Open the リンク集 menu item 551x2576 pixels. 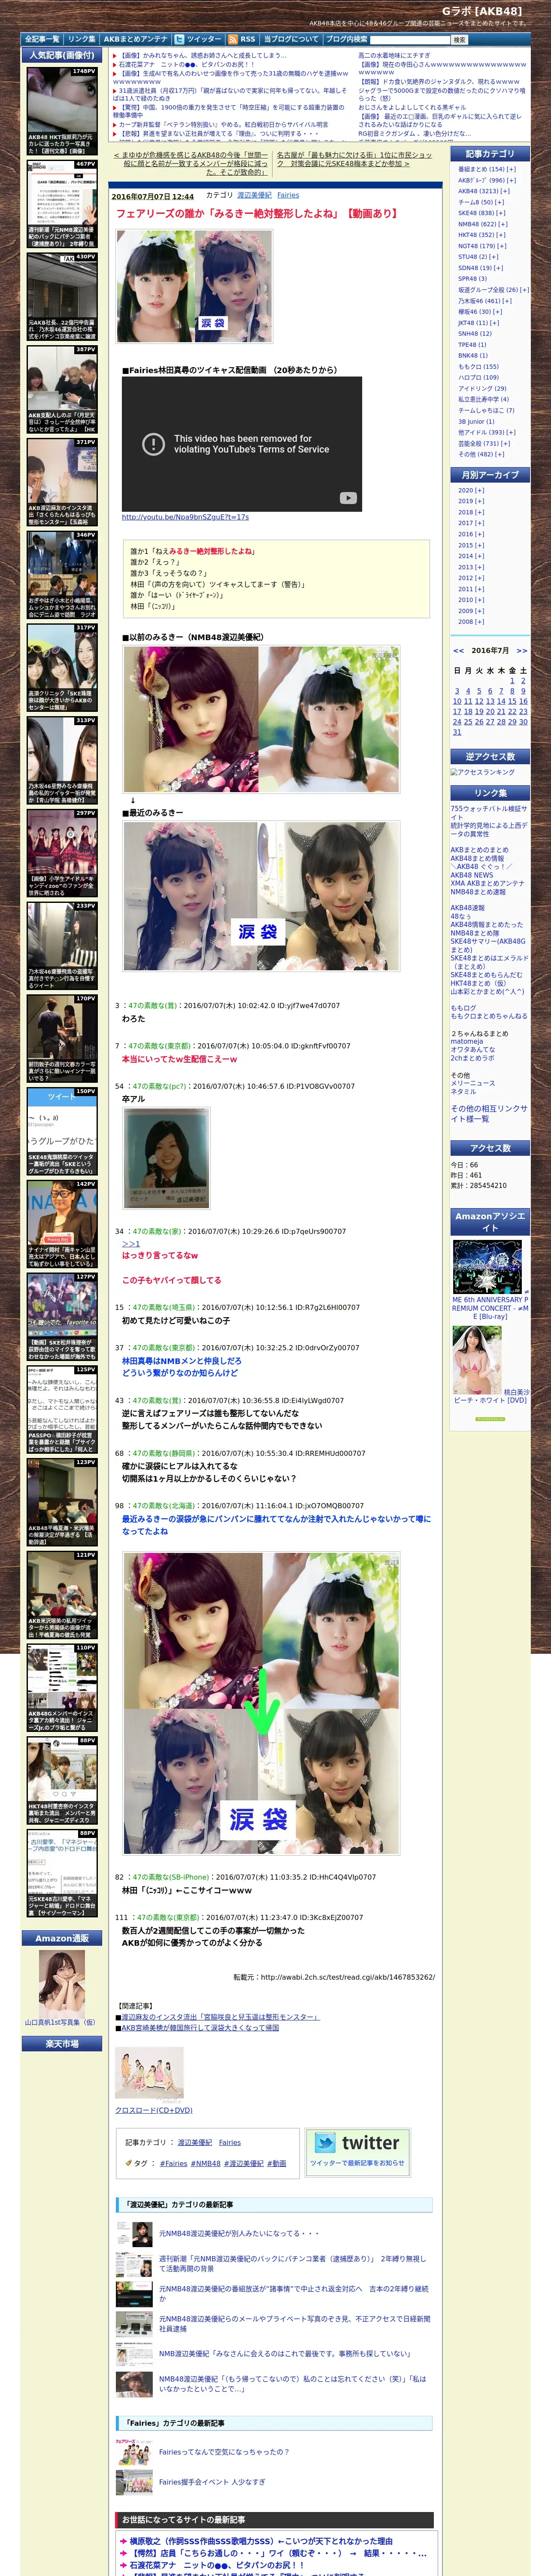pyautogui.click(x=82, y=39)
